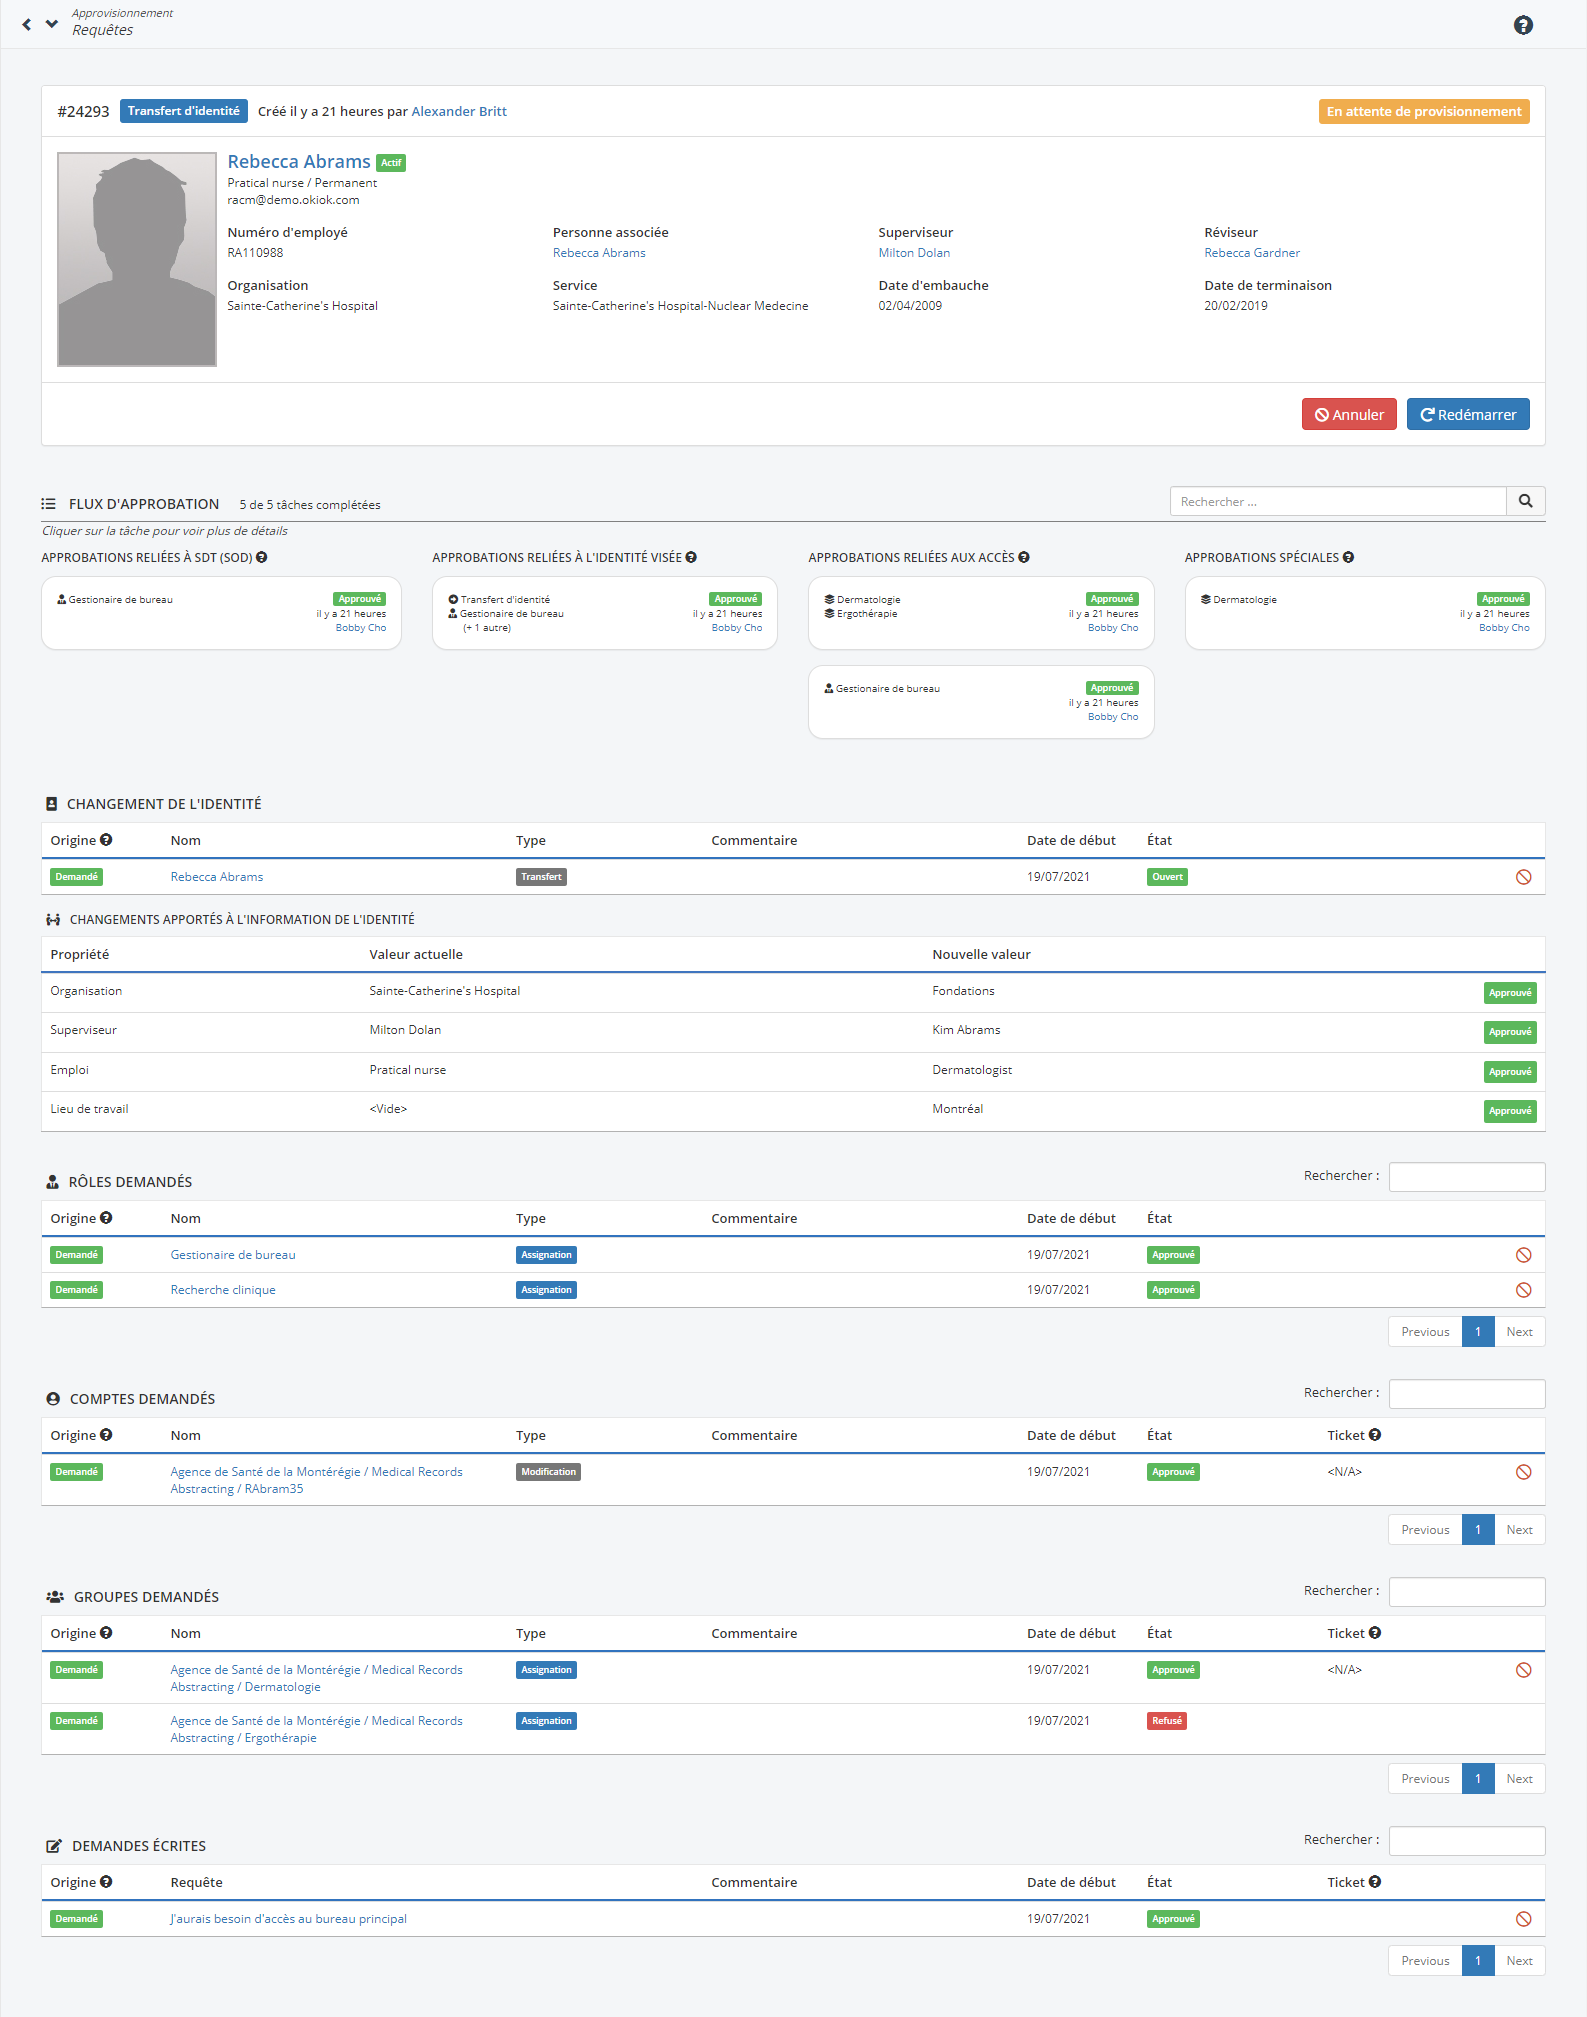Cancel the Gestionaire de bureau role request
1587x2017 pixels.
pyautogui.click(x=1523, y=1255)
